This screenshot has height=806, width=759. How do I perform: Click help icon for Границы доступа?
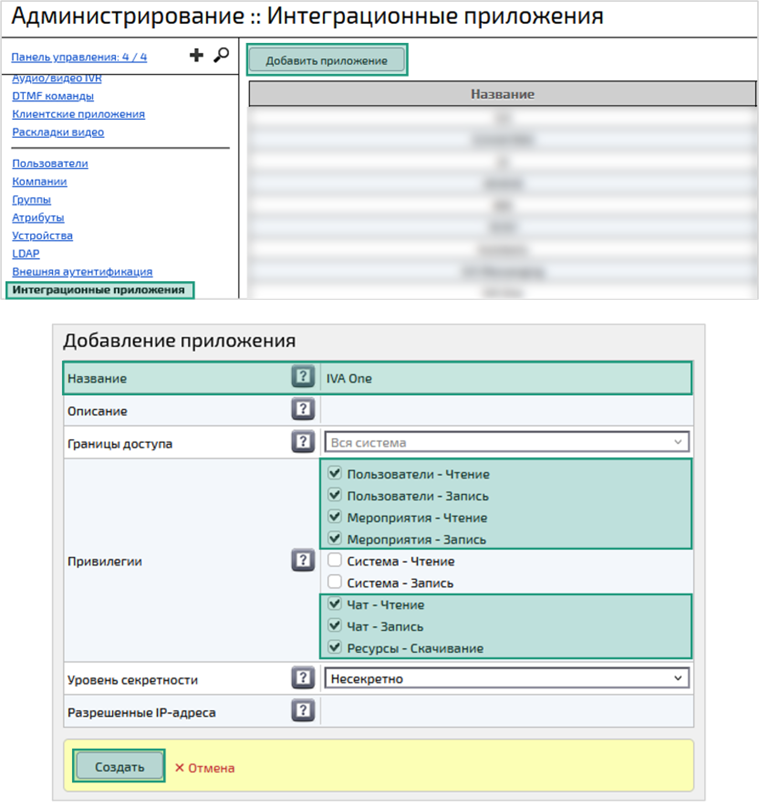pyautogui.click(x=303, y=442)
